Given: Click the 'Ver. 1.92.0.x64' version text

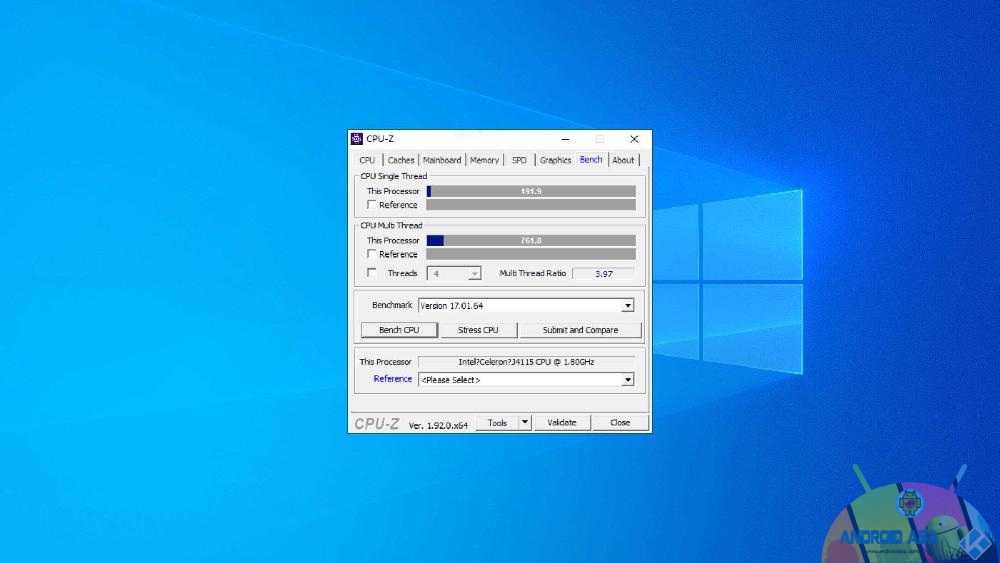Looking at the screenshot, I should (x=438, y=425).
